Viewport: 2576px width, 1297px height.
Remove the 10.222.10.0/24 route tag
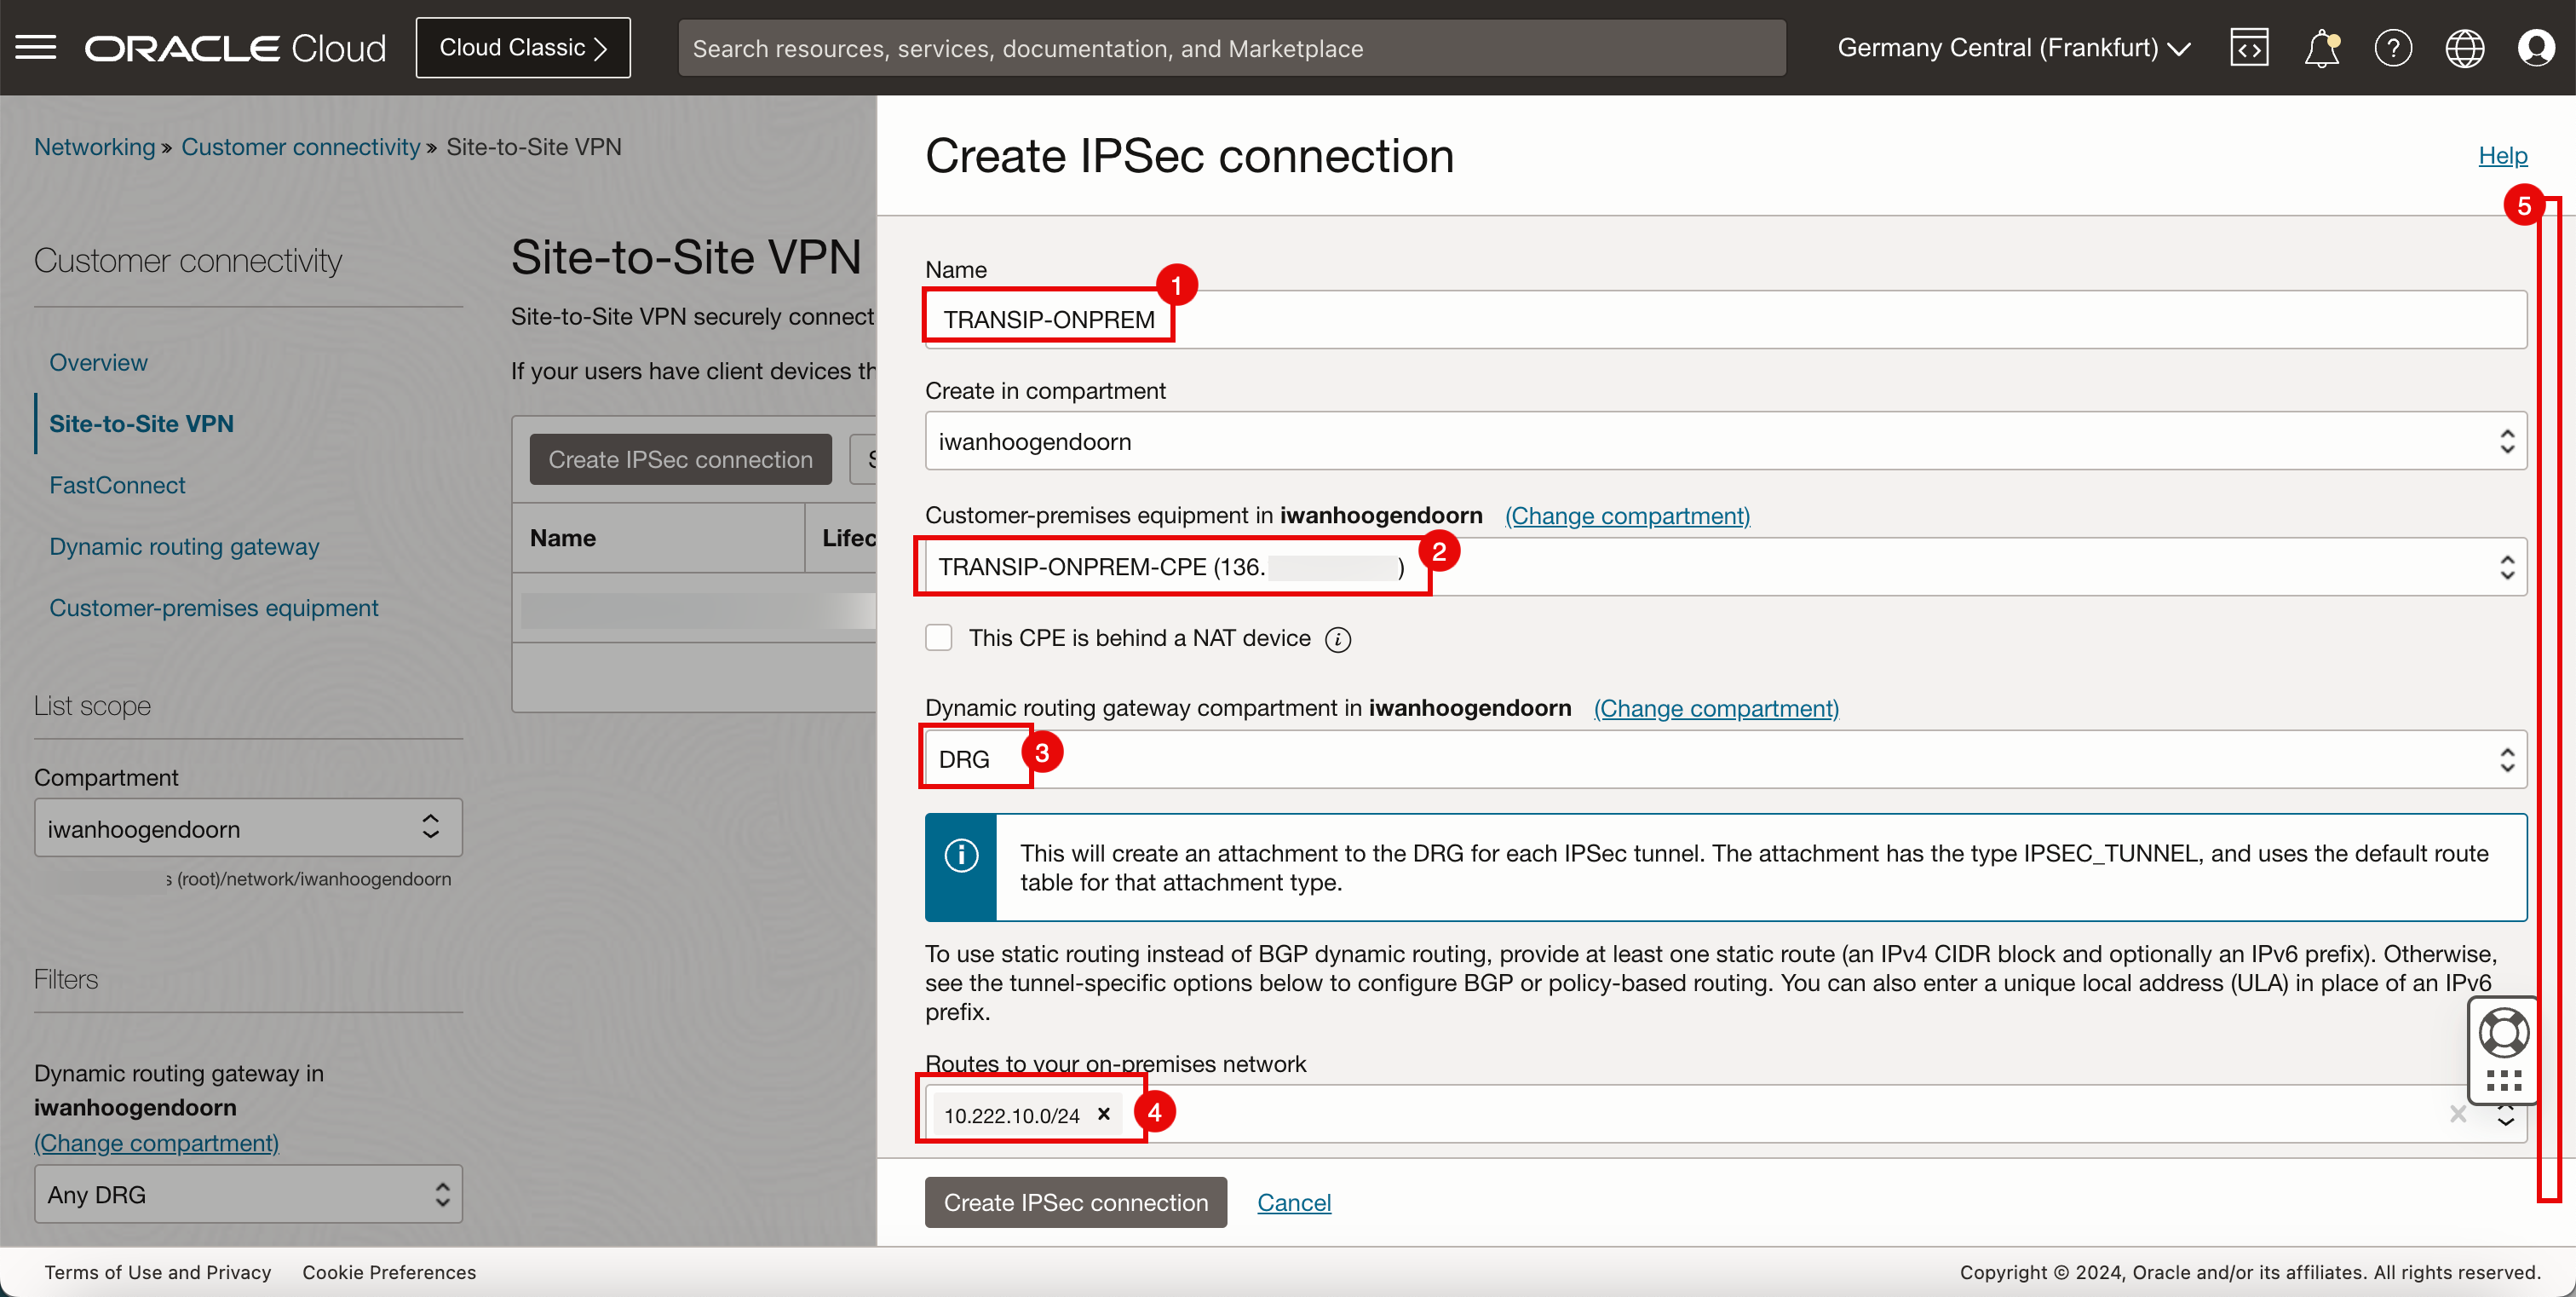(x=1104, y=1114)
